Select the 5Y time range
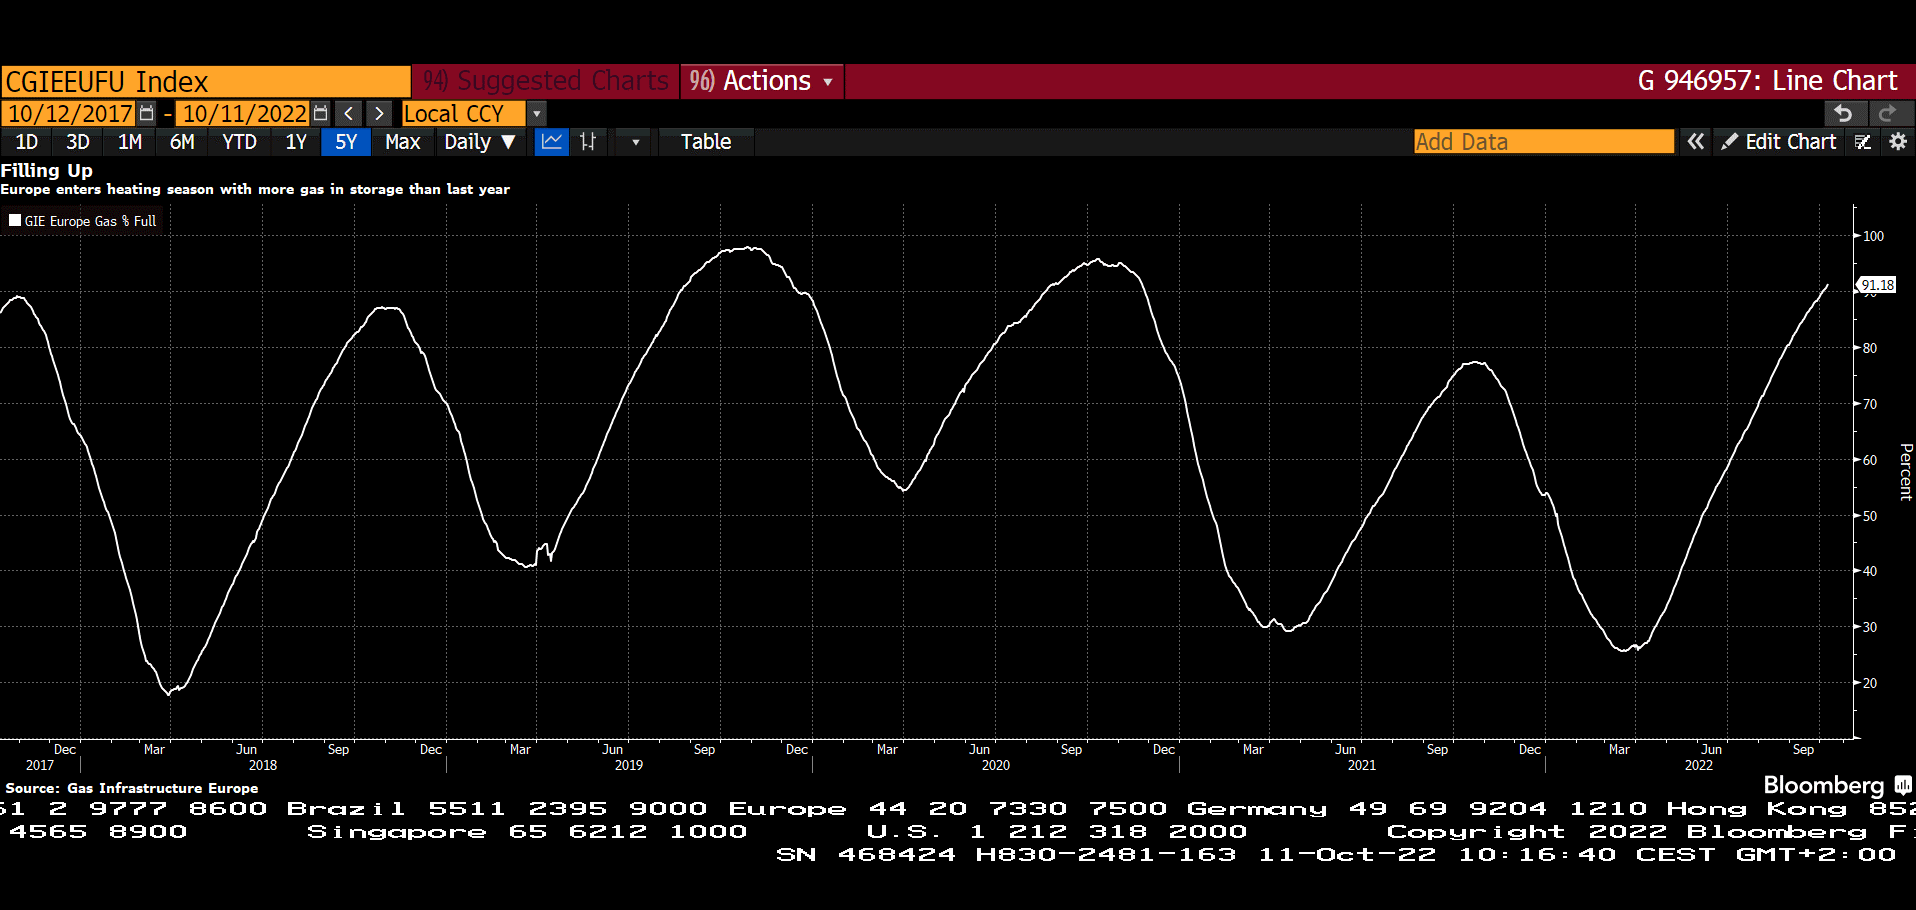 (x=345, y=142)
